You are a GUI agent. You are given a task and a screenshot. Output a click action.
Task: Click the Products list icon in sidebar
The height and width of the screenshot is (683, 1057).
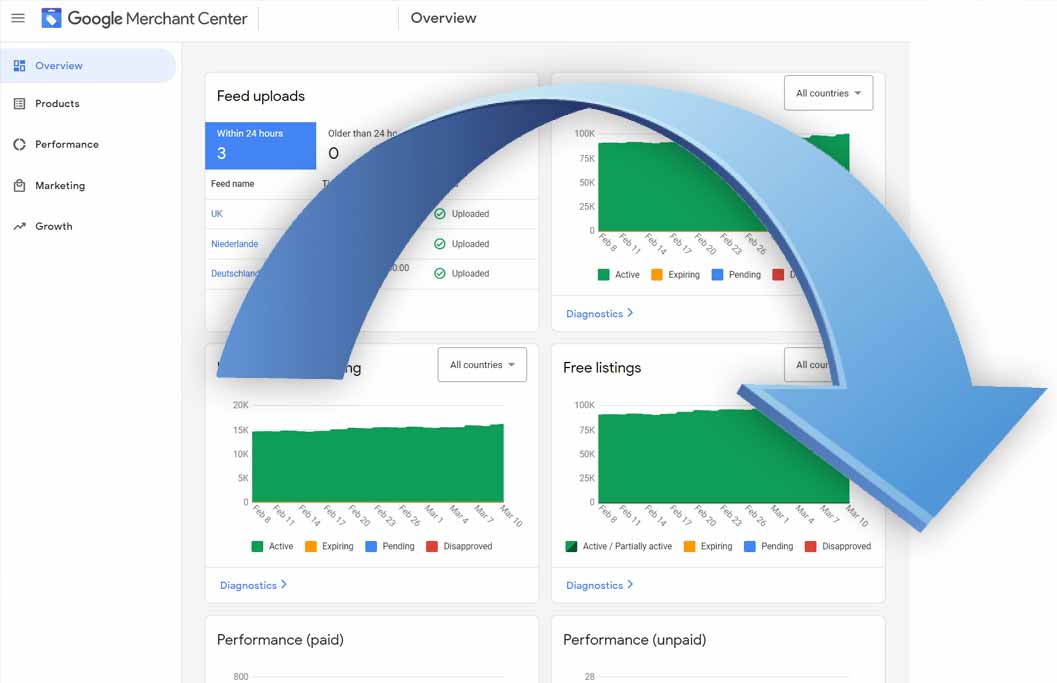pos(19,104)
